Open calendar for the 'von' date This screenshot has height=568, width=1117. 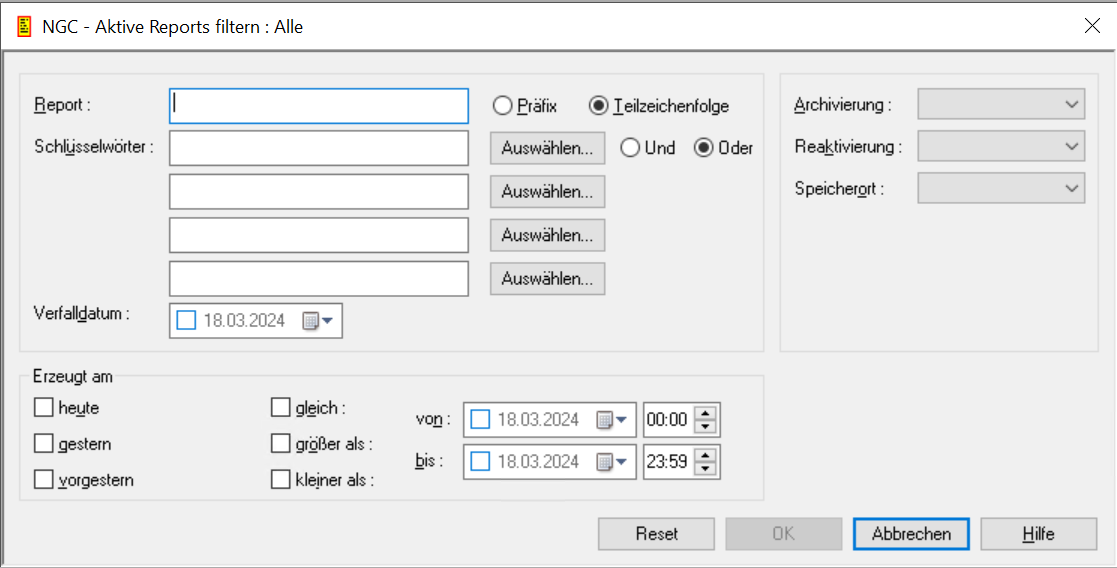[611, 420]
